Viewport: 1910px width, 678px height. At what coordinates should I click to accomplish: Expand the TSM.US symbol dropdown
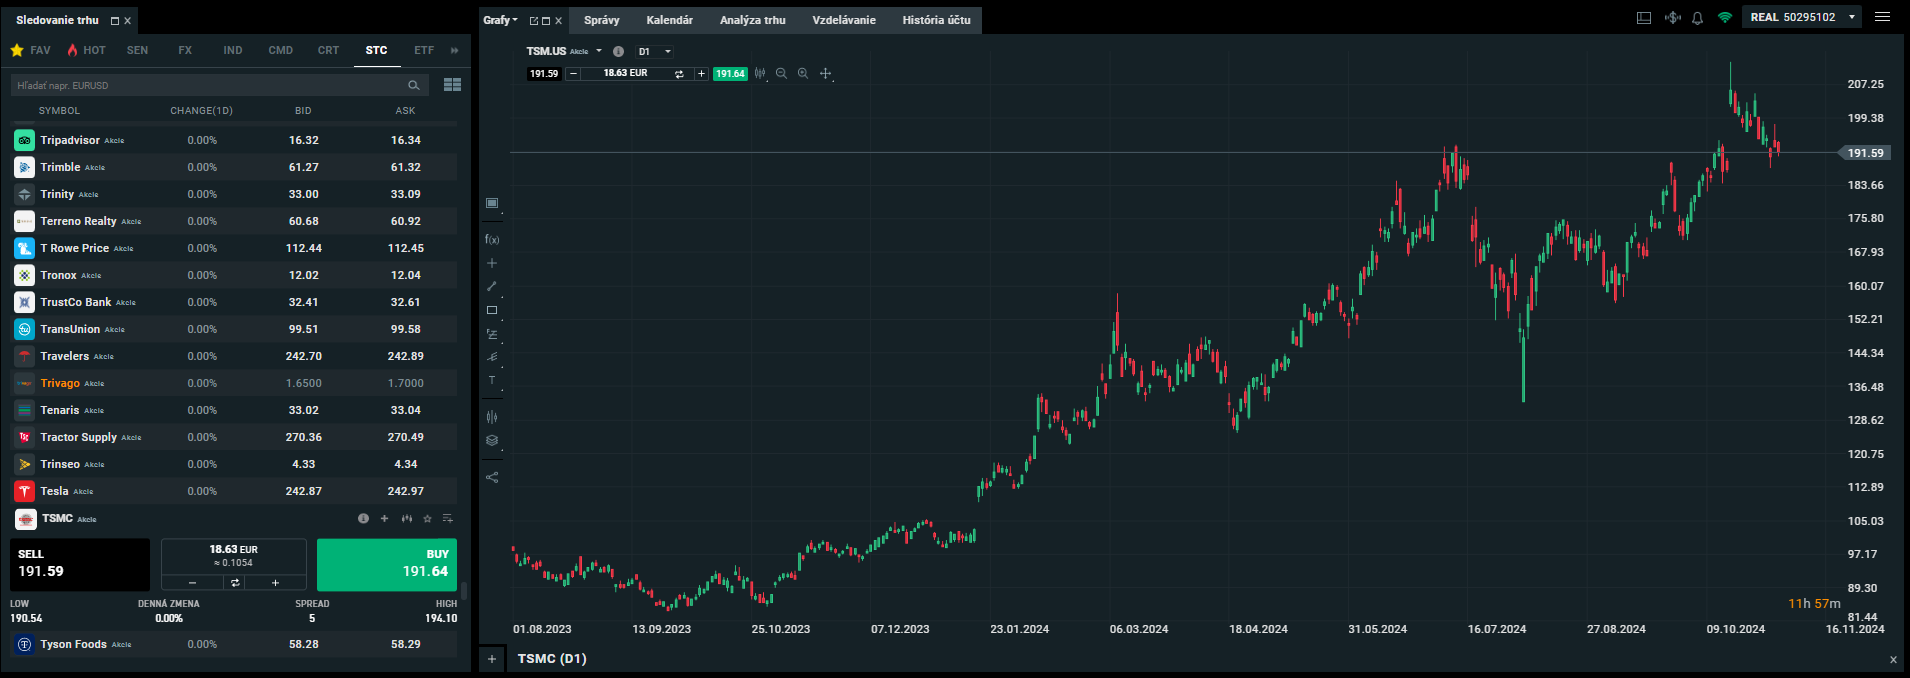tap(599, 51)
